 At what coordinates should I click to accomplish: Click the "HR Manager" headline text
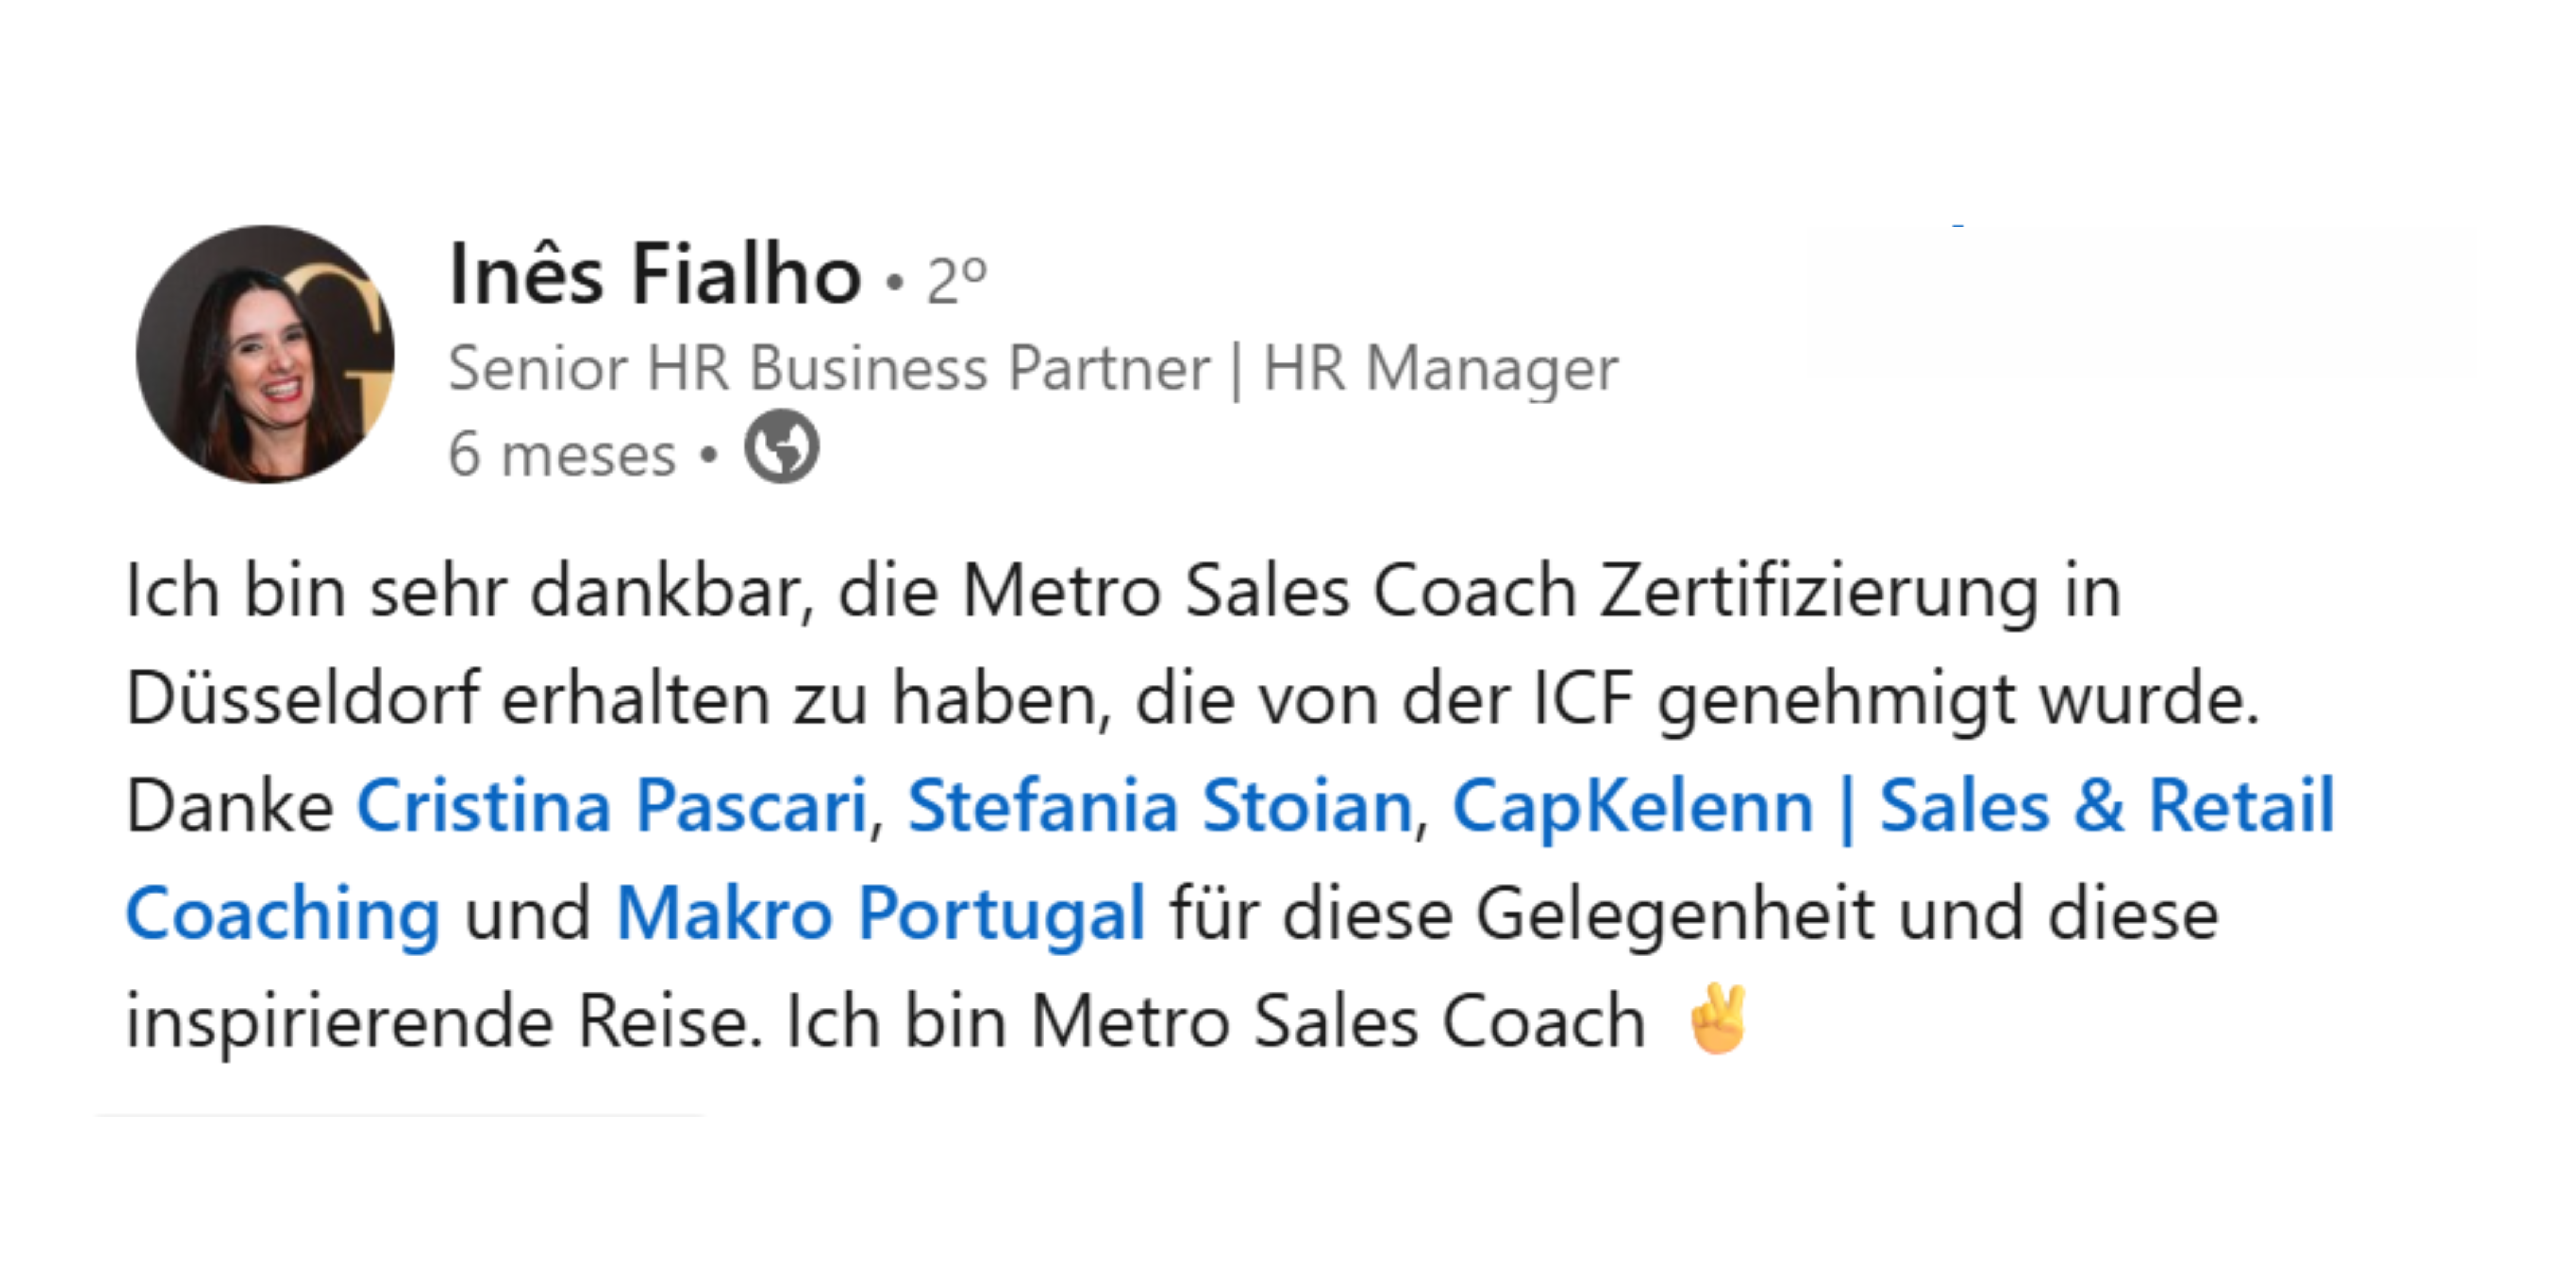coord(1440,369)
